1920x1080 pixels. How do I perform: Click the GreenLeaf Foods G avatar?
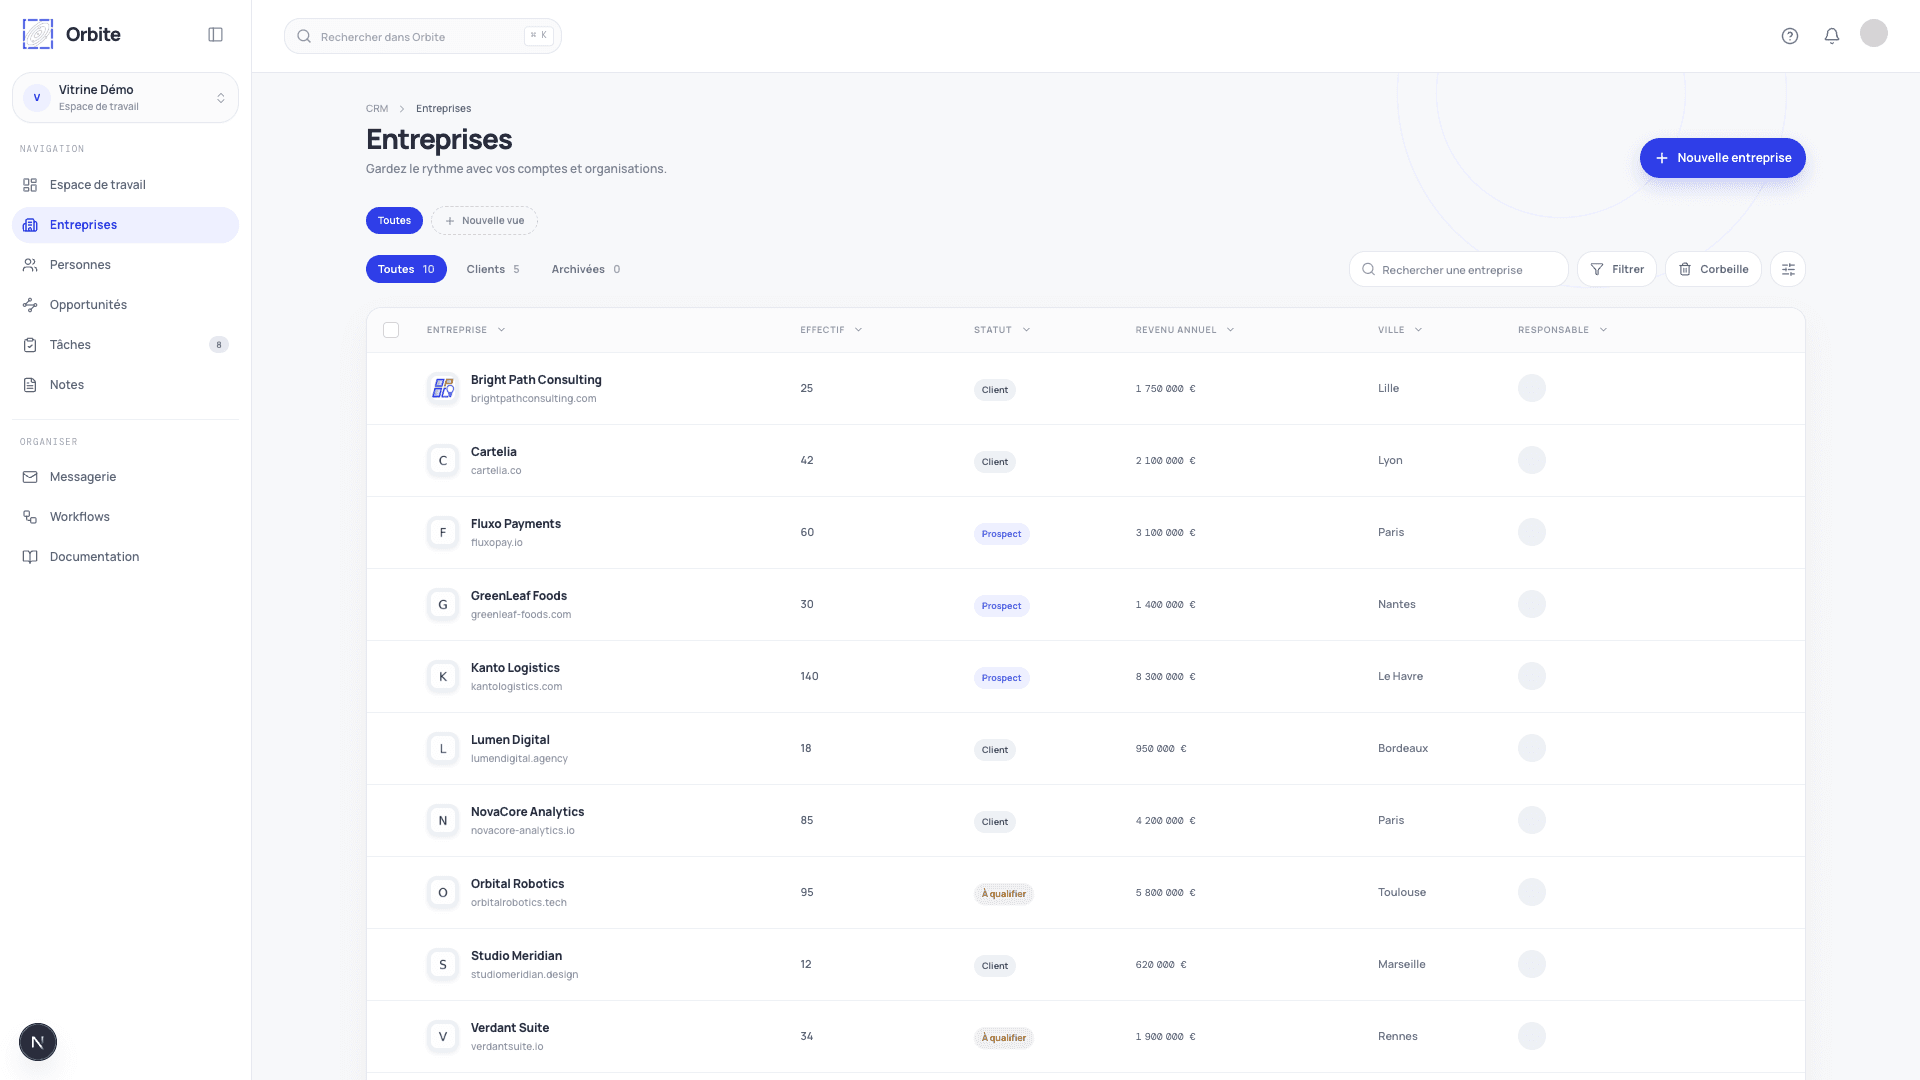pos(443,604)
